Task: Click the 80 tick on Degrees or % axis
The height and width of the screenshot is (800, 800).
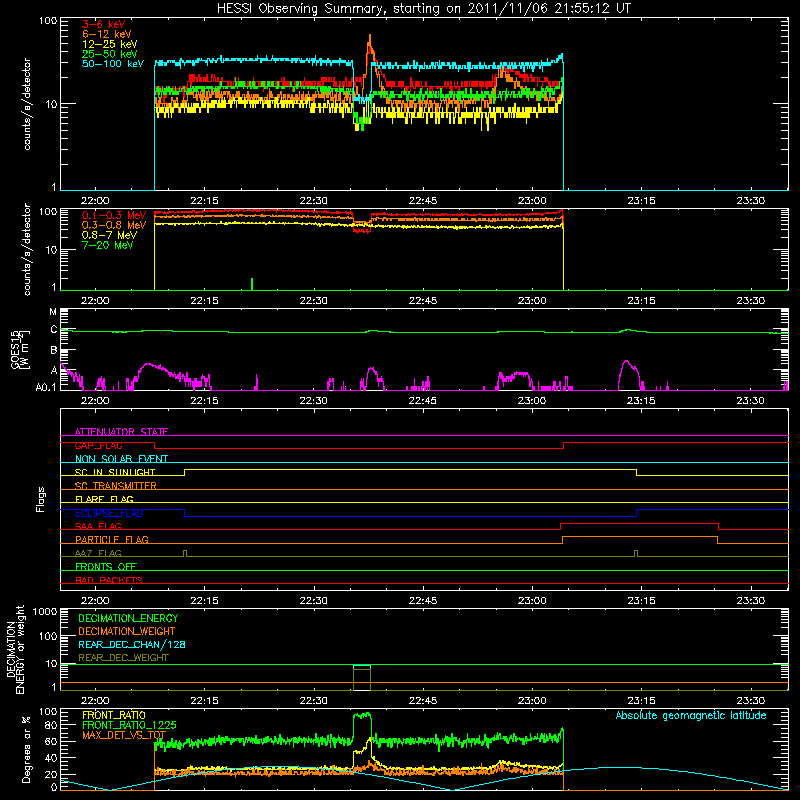Action: coord(51,725)
